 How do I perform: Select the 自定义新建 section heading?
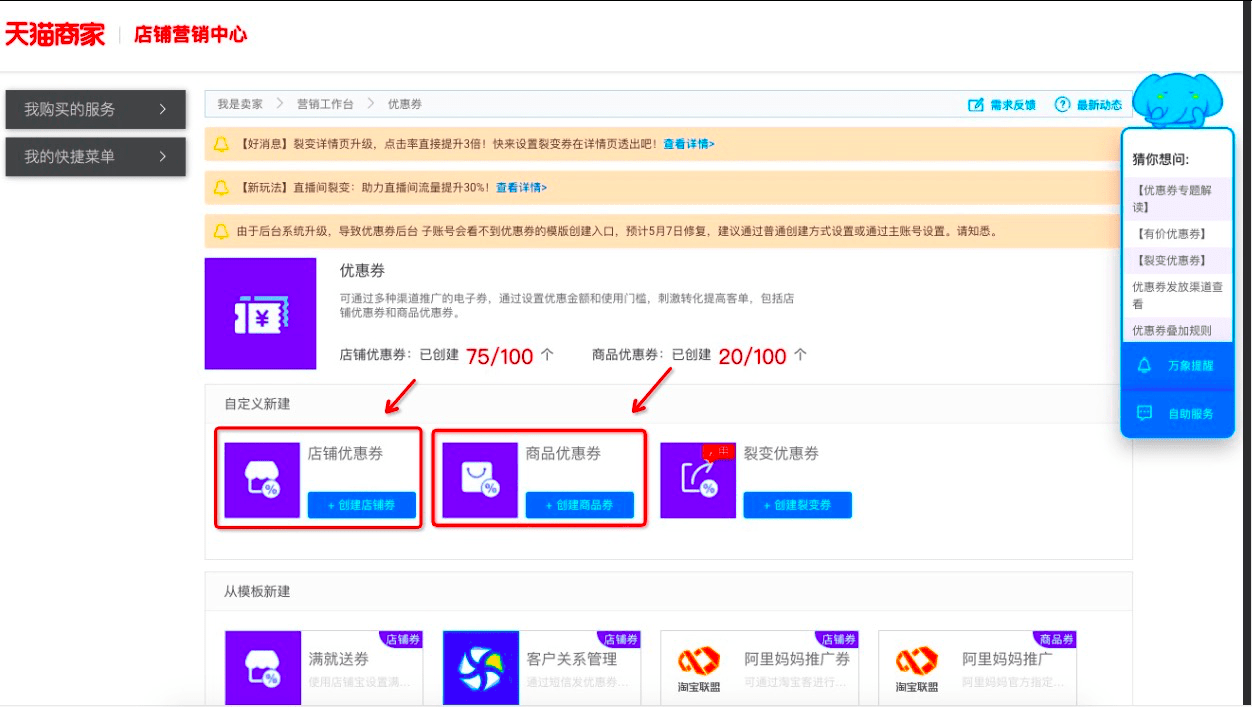(257, 404)
